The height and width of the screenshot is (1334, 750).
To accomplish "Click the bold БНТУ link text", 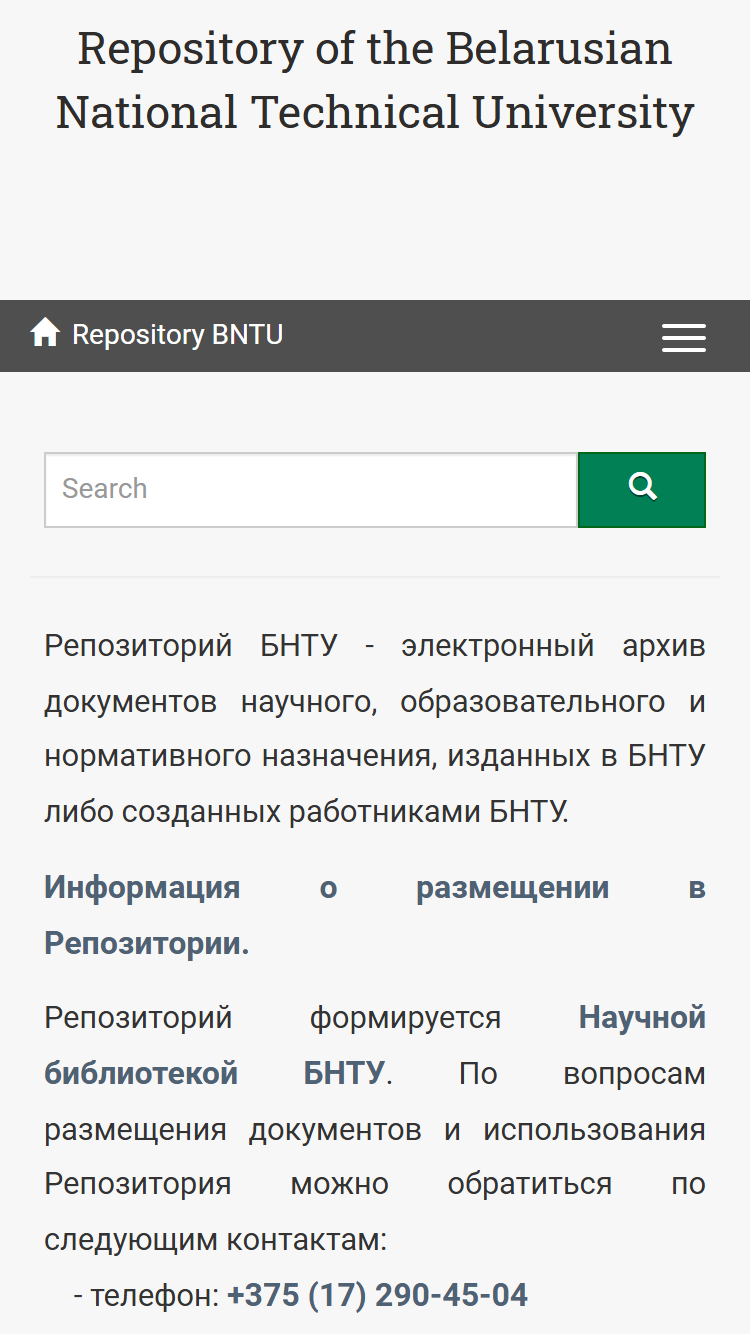I will pos(343,1073).
